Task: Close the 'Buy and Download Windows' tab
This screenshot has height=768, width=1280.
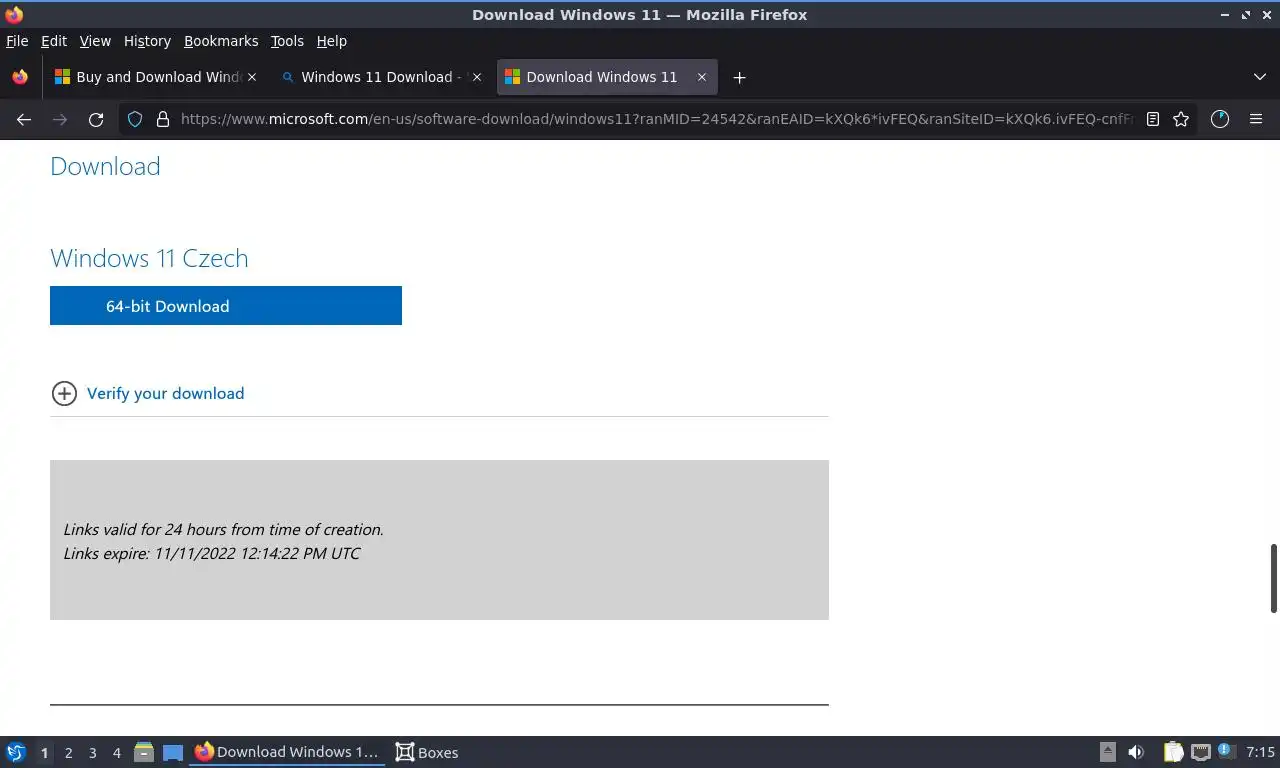Action: [251, 77]
